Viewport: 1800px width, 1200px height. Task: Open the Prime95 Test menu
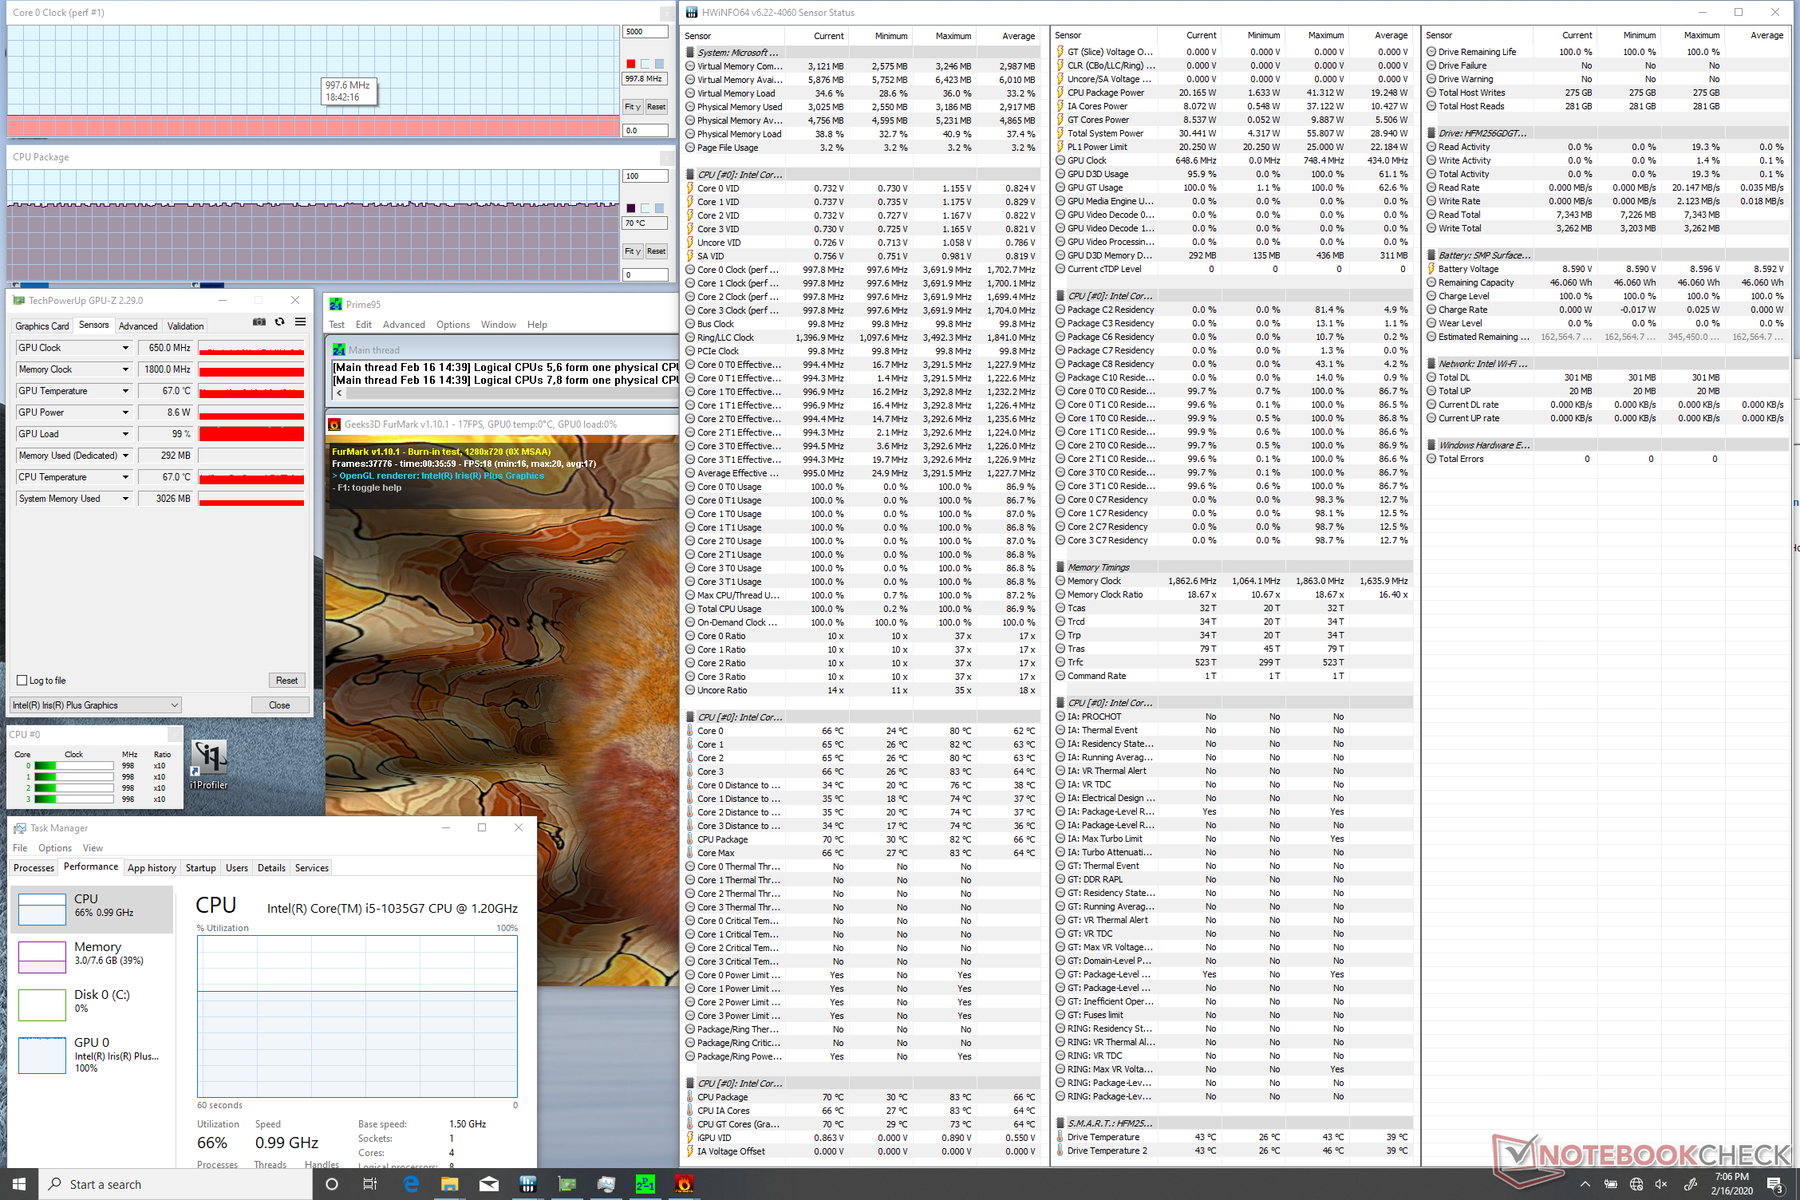point(337,325)
